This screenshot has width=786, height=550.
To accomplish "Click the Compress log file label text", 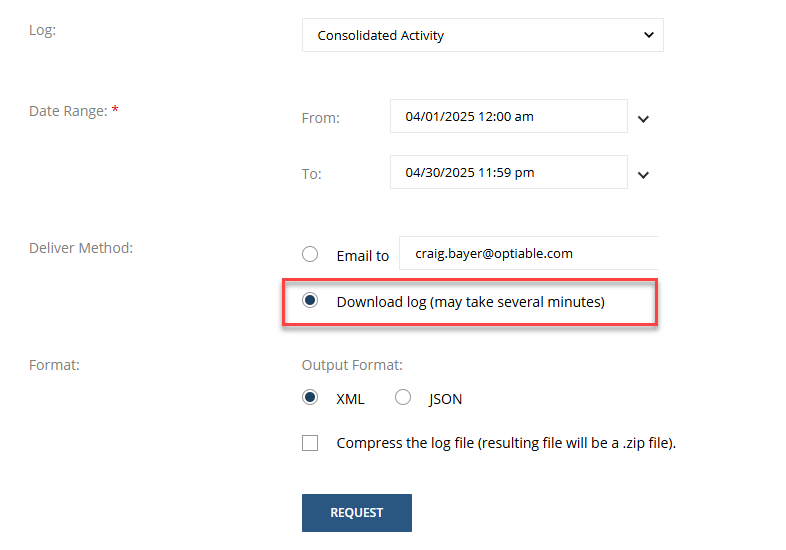I will click(506, 443).
